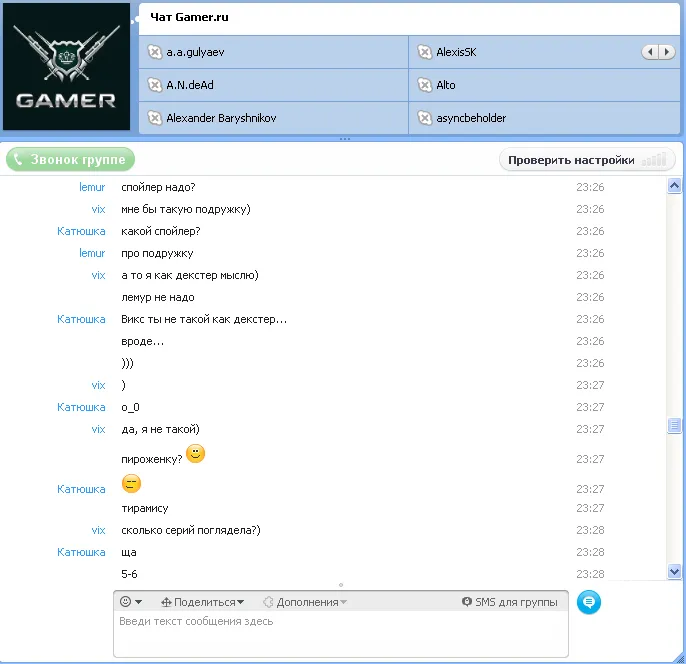This screenshot has height=664, width=686.
Task: Click the Чат Gamer.ru conversation title
Action: point(189,17)
